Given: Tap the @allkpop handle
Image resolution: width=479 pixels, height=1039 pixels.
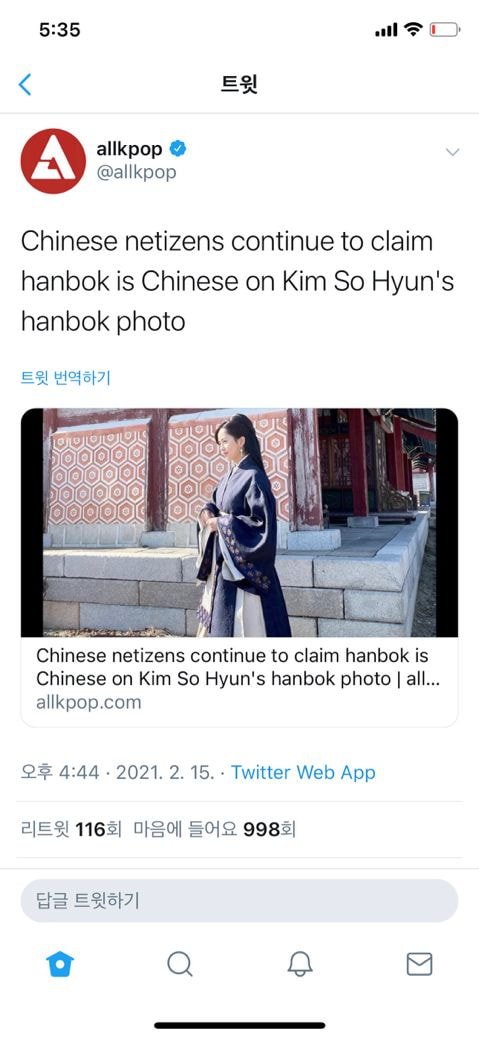Looking at the screenshot, I should click(136, 172).
